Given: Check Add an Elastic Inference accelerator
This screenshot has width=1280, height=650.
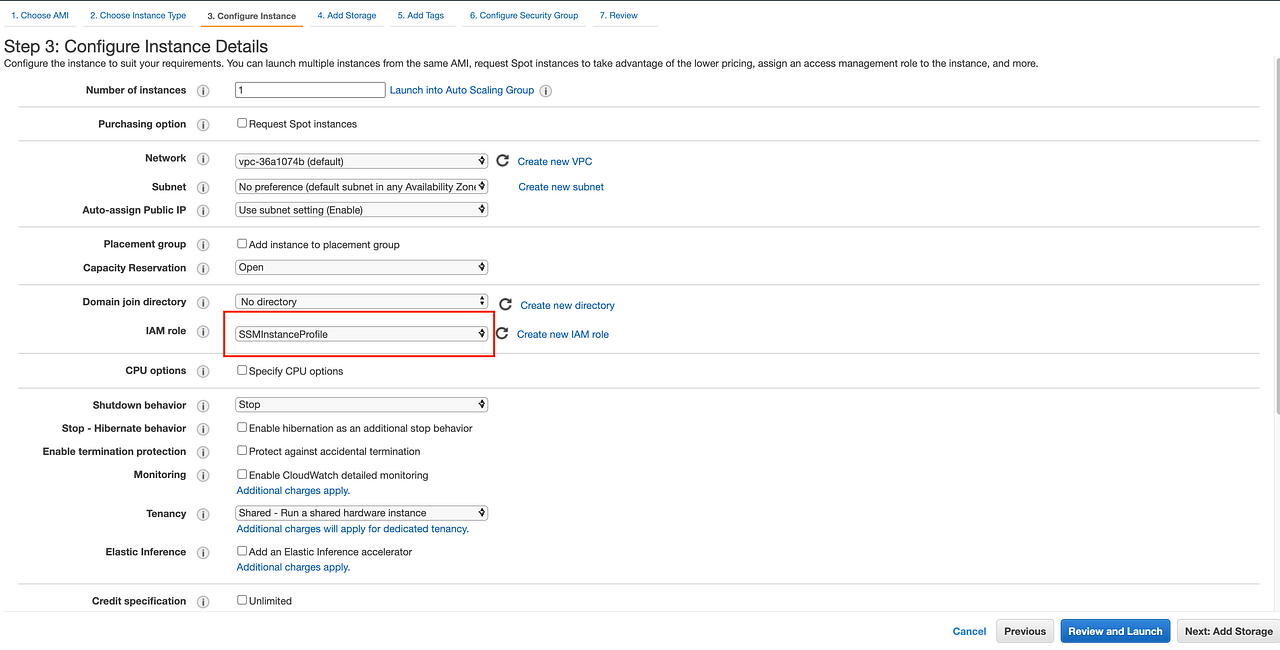Looking at the screenshot, I should 242,551.
